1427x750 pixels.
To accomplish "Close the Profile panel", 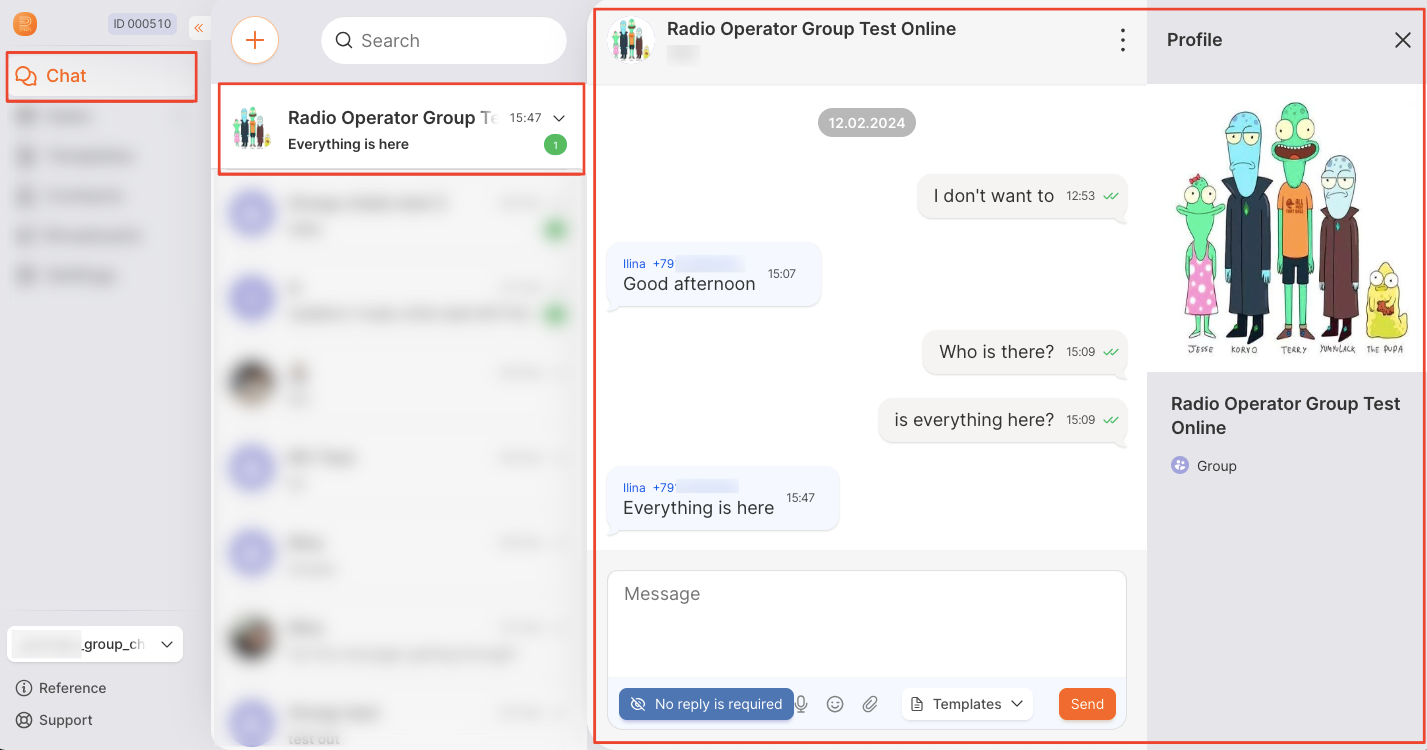I will (x=1402, y=40).
